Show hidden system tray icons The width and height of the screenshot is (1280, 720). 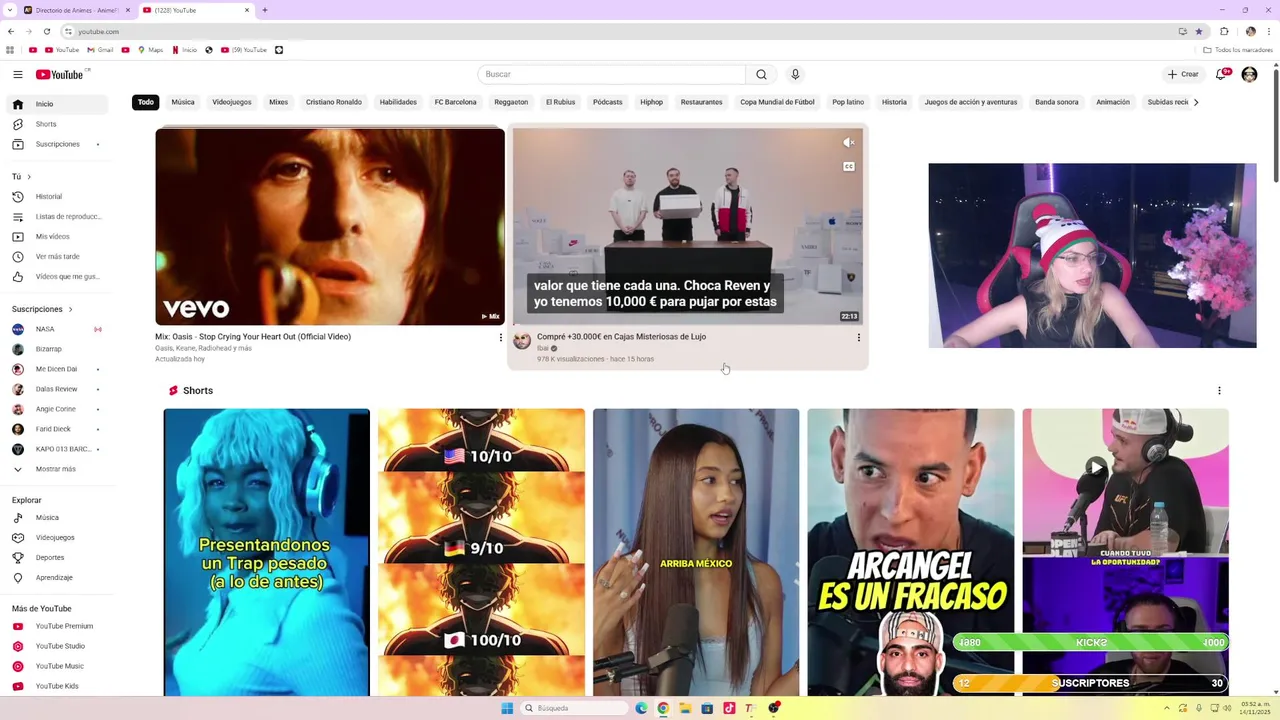point(1167,708)
